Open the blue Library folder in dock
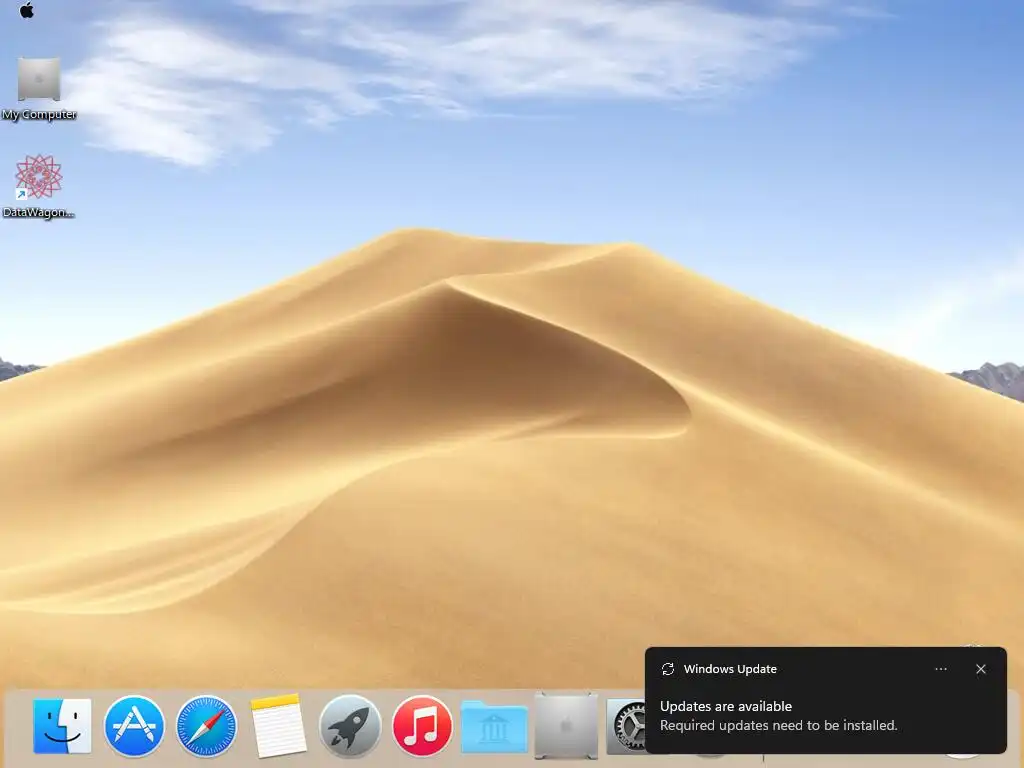Image resolution: width=1024 pixels, height=768 pixels. tap(494, 726)
